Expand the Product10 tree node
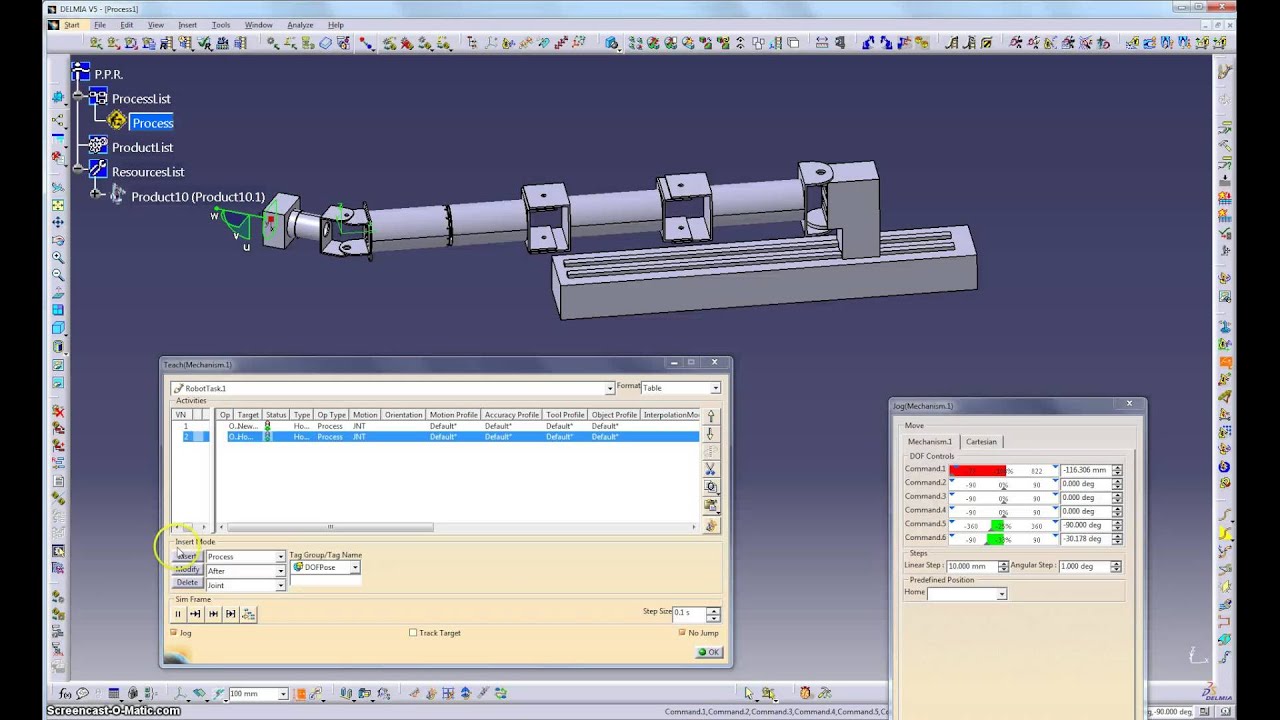Viewport: 1280px width, 720px height. [97, 195]
